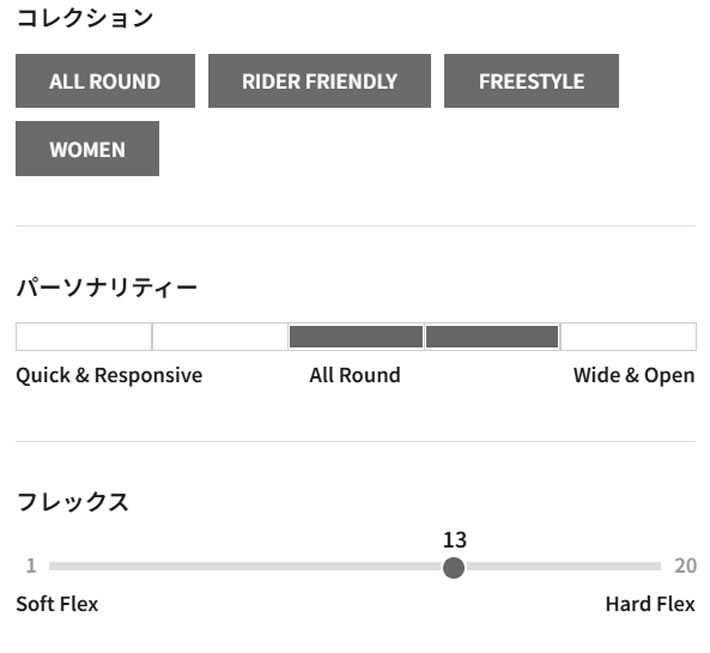The image size is (710, 653).
Task: Click the leftmost empty personality segment
Action: pyautogui.click(x=84, y=337)
